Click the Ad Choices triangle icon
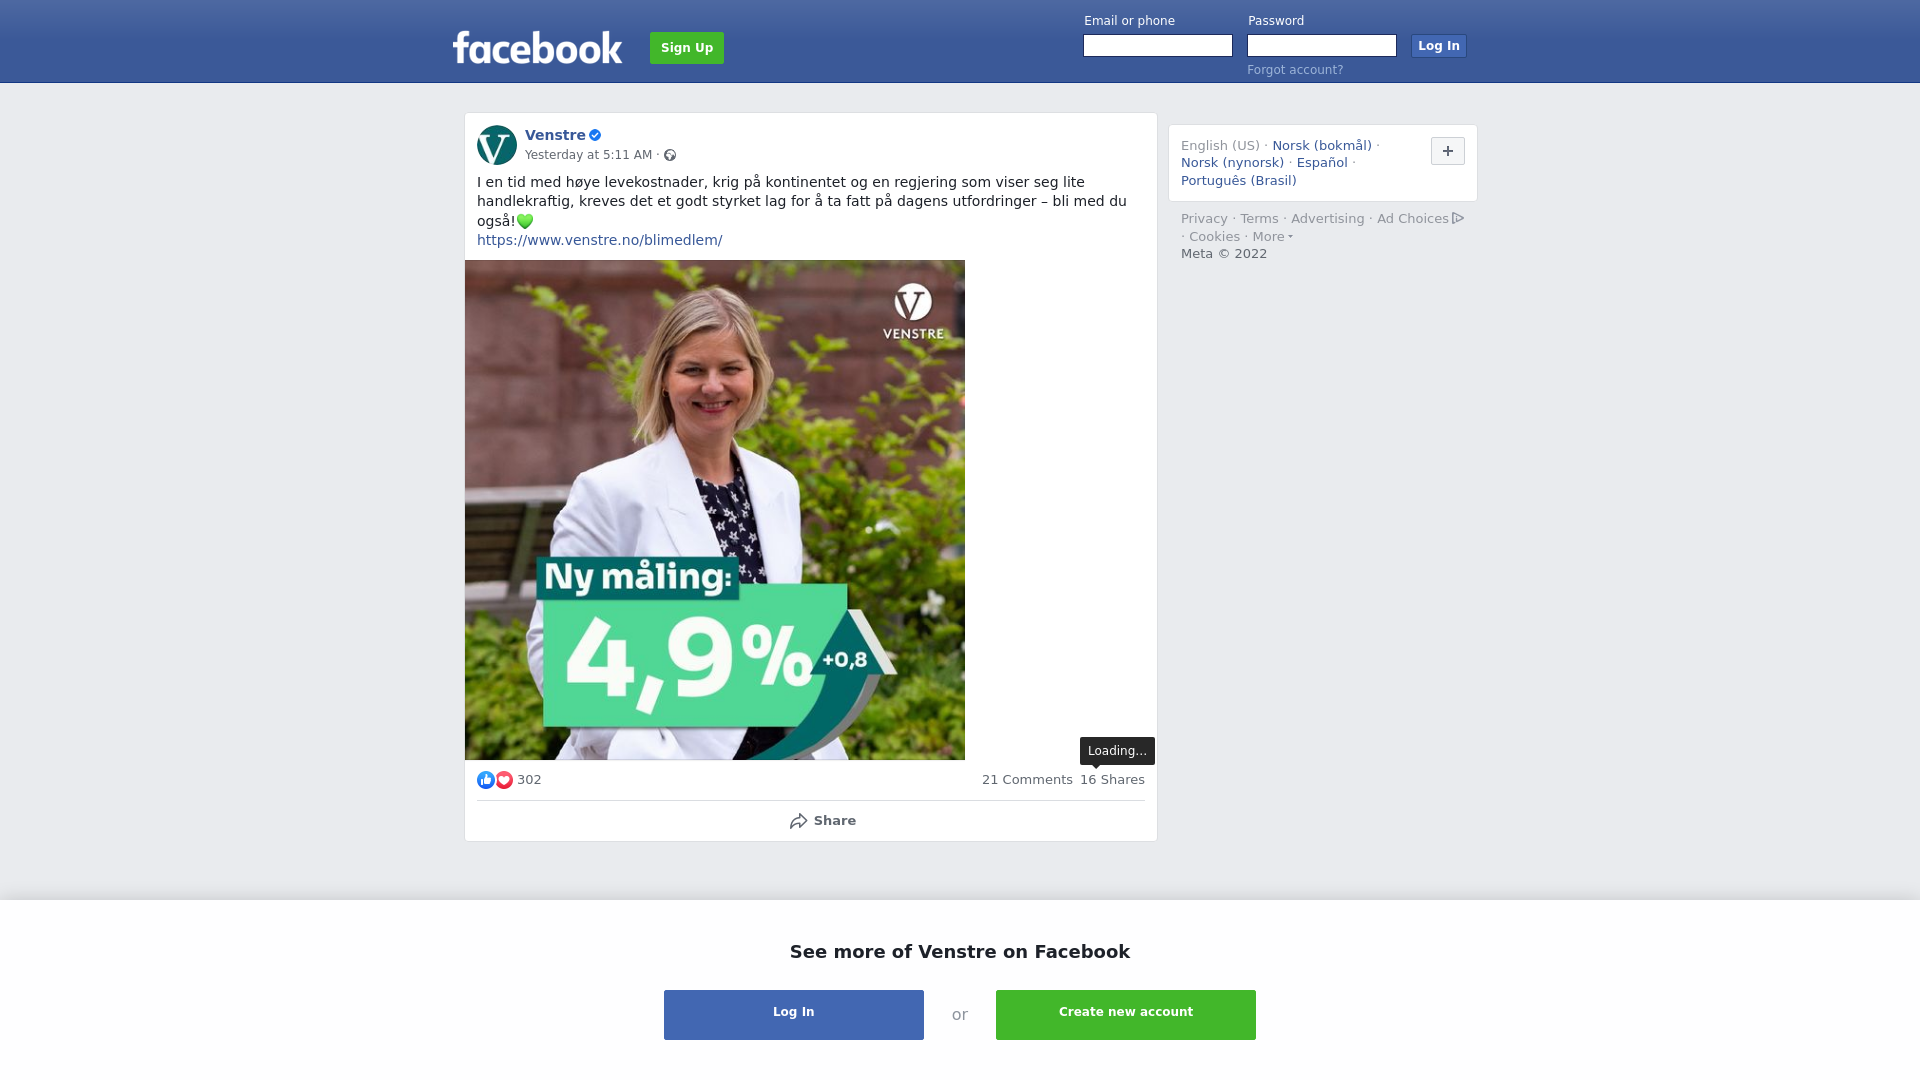1920x1080 pixels. click(1458, 218)
